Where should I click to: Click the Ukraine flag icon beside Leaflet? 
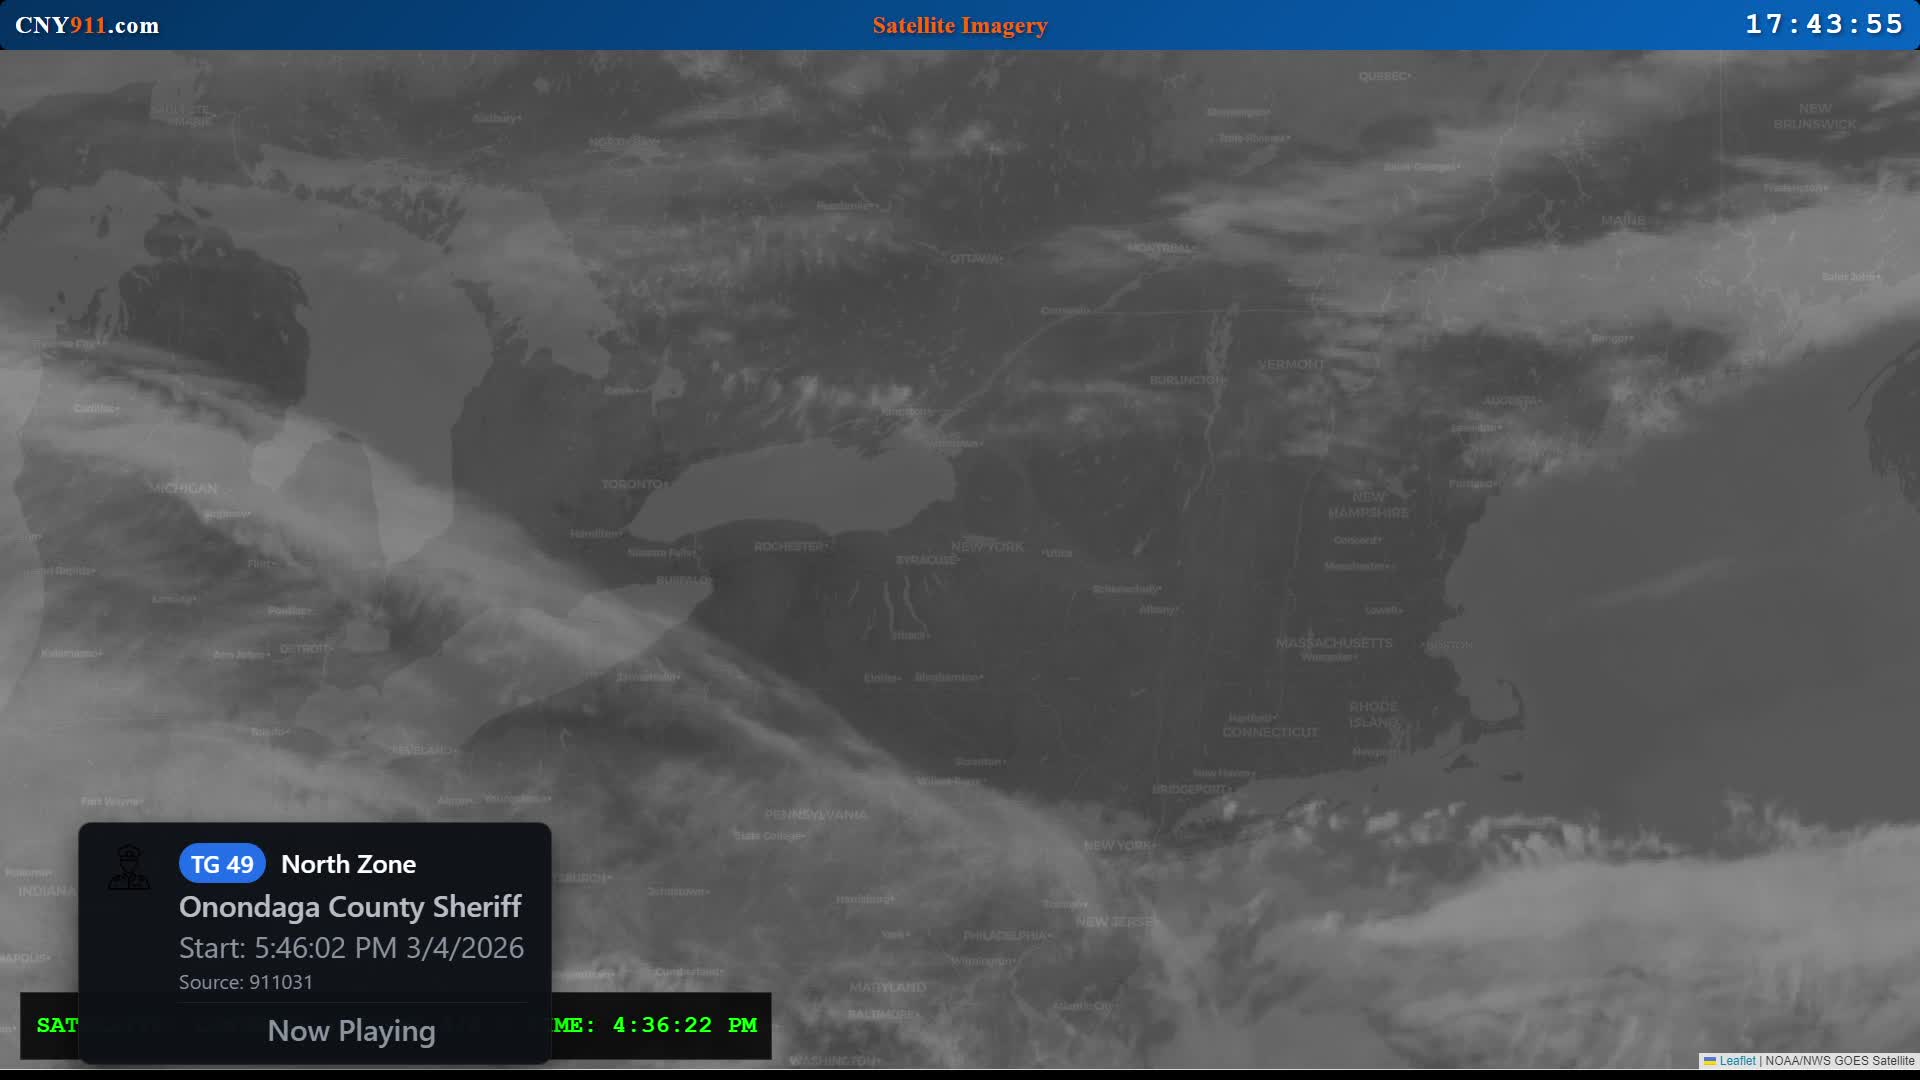click(1710, 1061)
